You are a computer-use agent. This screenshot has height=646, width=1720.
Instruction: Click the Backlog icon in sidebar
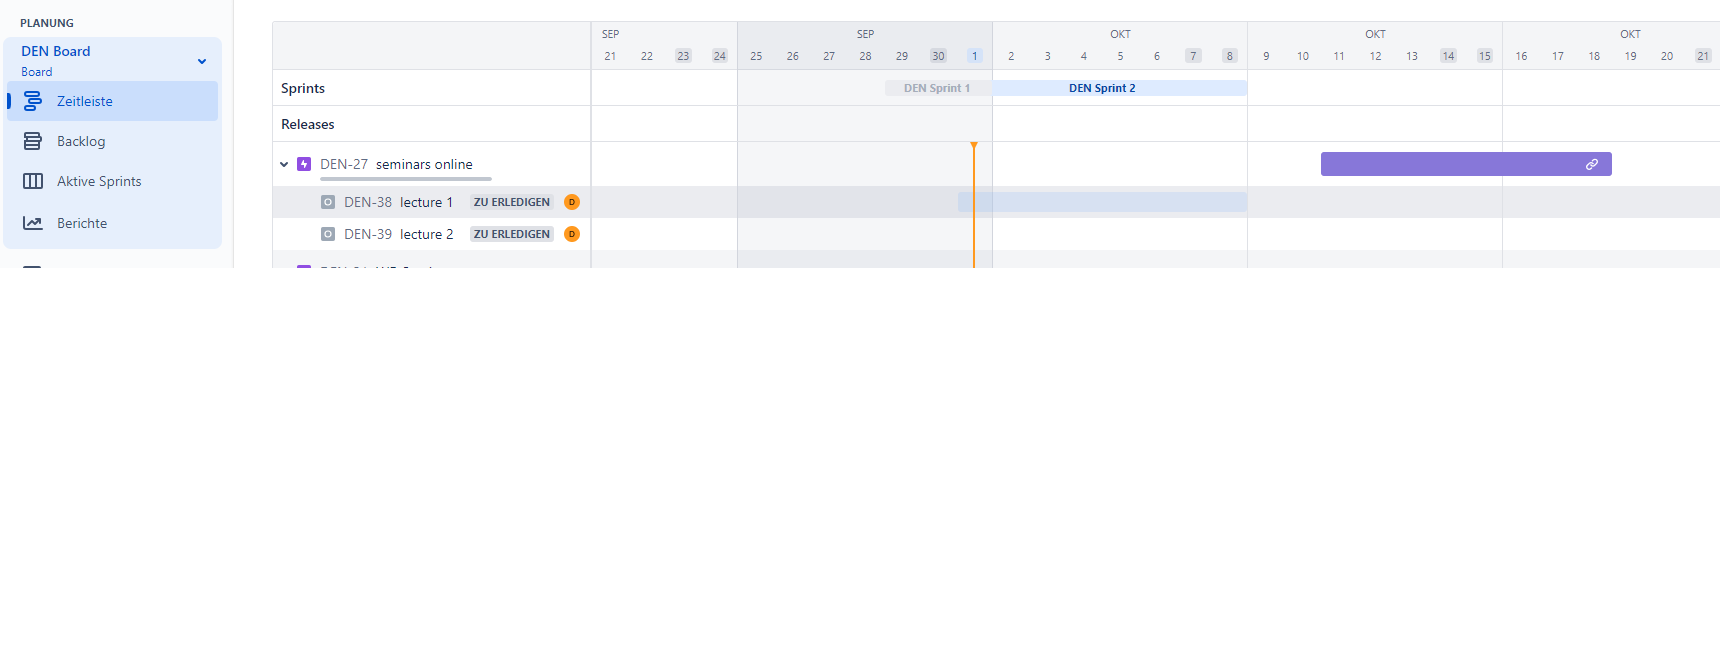33,141
